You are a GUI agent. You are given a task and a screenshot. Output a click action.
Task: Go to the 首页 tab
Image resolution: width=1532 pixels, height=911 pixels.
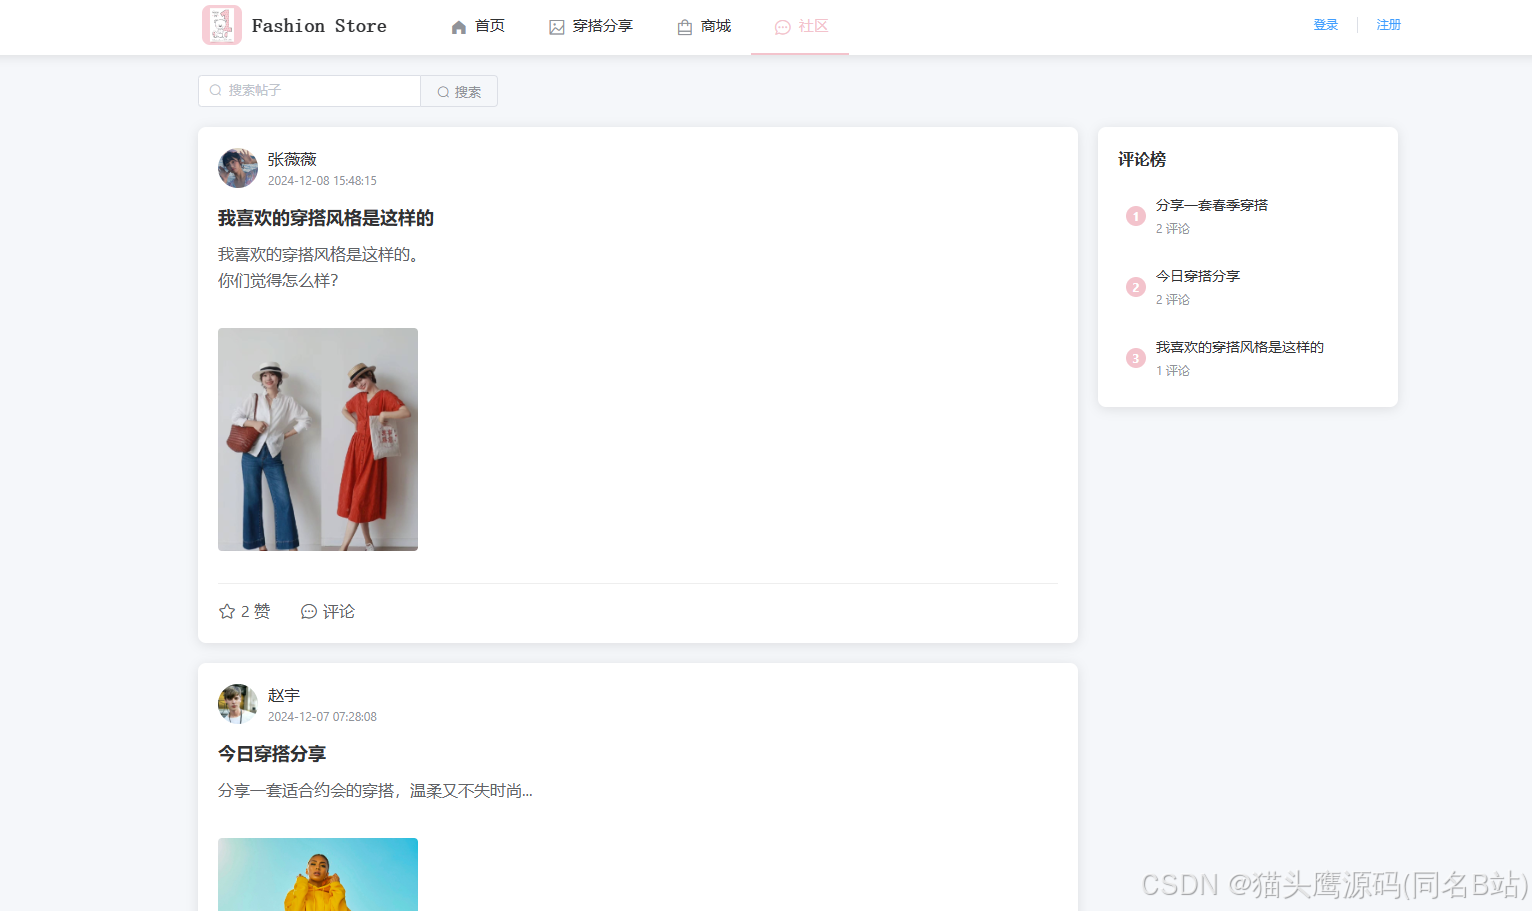[x=478, y=26]
